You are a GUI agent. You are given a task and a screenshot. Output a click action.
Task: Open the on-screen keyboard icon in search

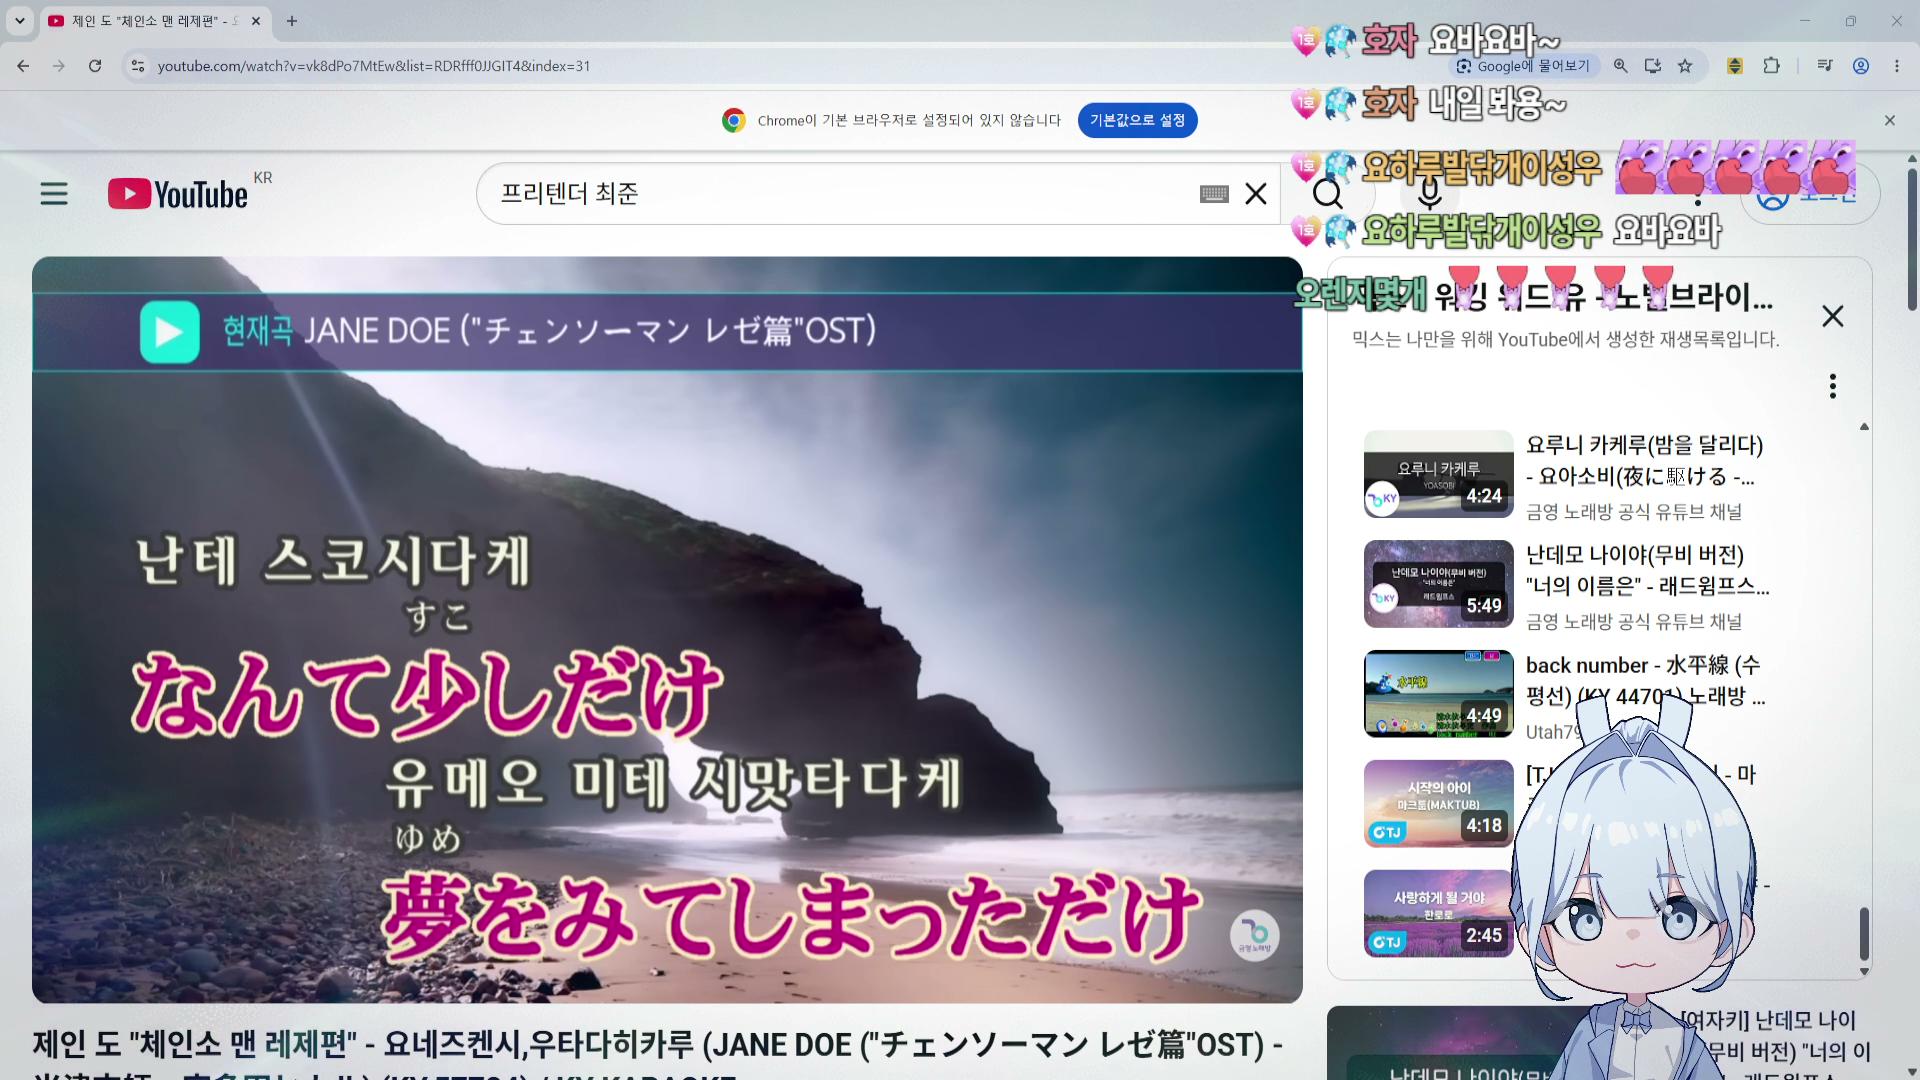point(1214,194)
